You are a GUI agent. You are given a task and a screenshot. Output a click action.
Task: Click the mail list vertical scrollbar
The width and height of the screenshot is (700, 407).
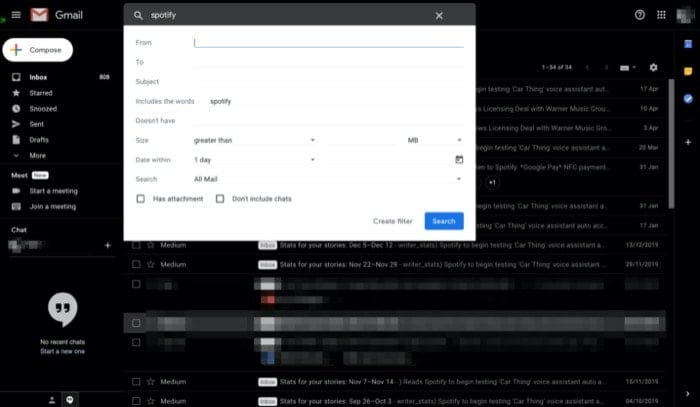coord(671,143)
